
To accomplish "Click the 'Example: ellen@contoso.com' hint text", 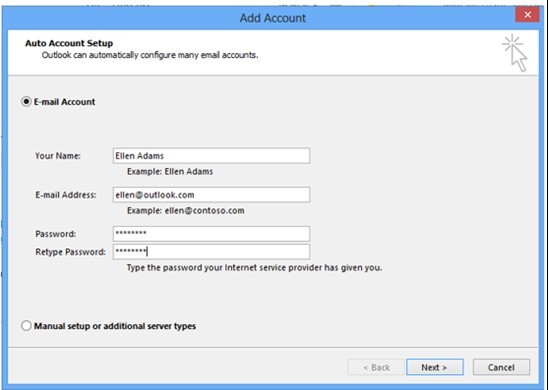I will click(186, 211).
